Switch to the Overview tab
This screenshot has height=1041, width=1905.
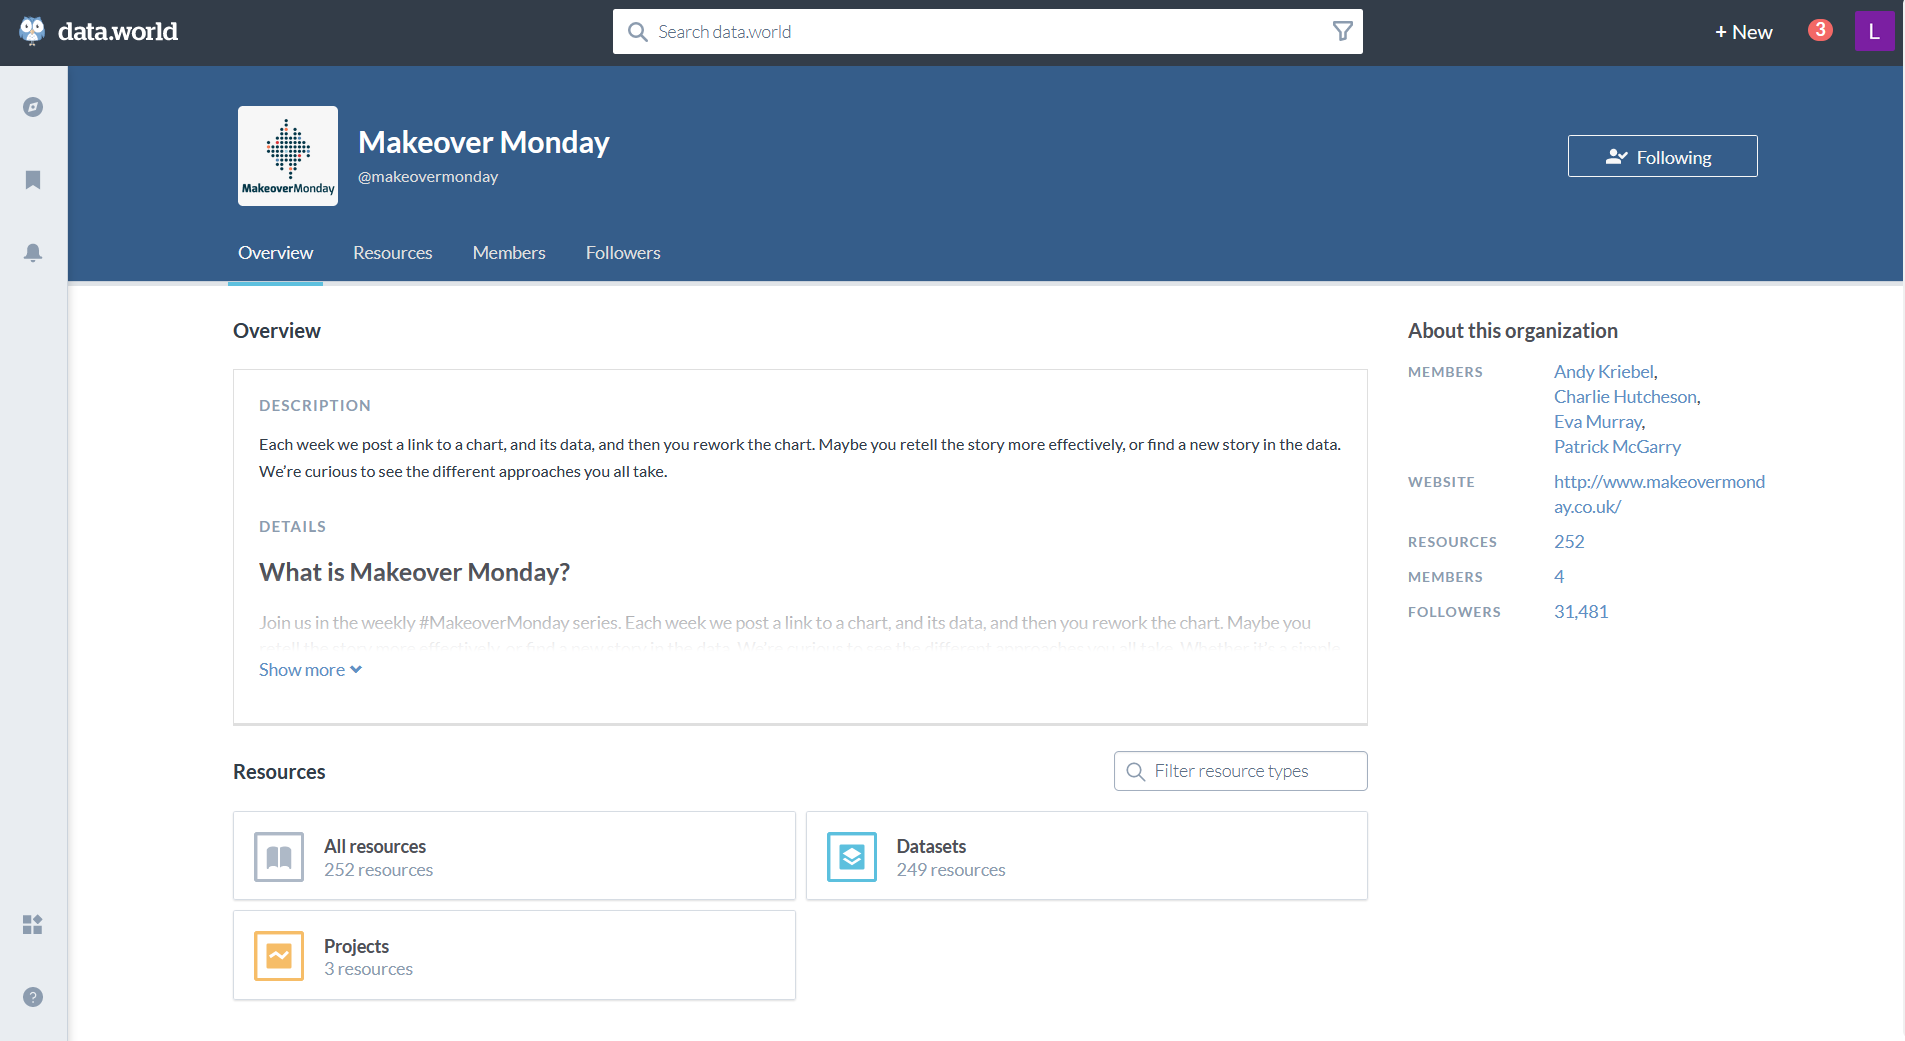(x=275, y=253)
